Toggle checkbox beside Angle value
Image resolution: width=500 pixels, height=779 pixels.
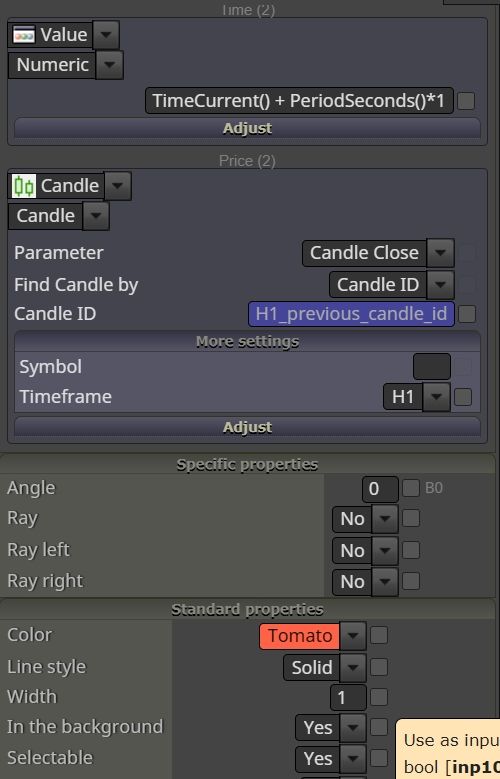coord(411,488)
